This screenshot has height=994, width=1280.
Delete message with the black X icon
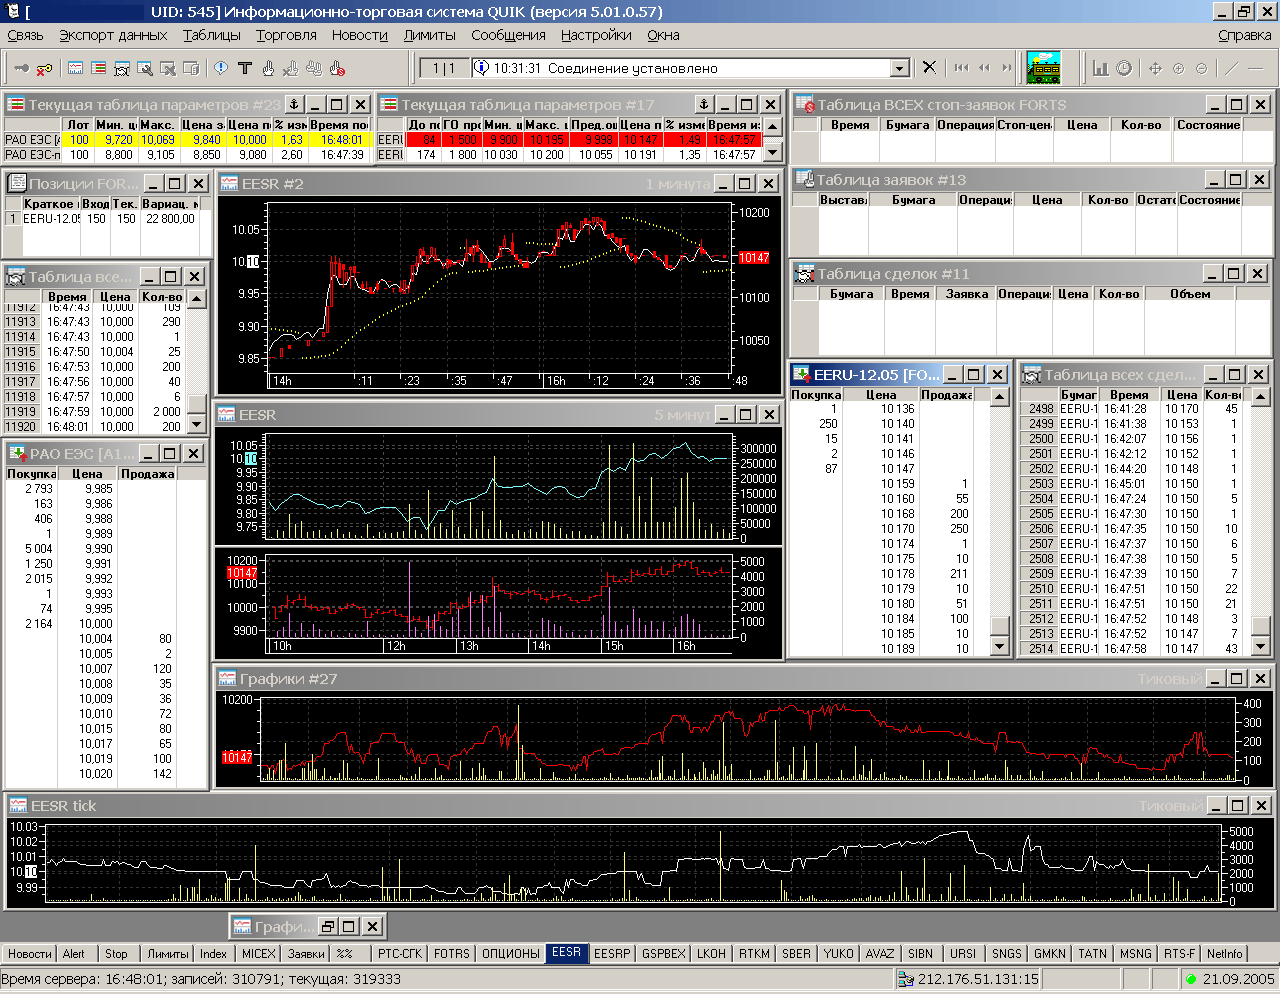tap(929, 67)
